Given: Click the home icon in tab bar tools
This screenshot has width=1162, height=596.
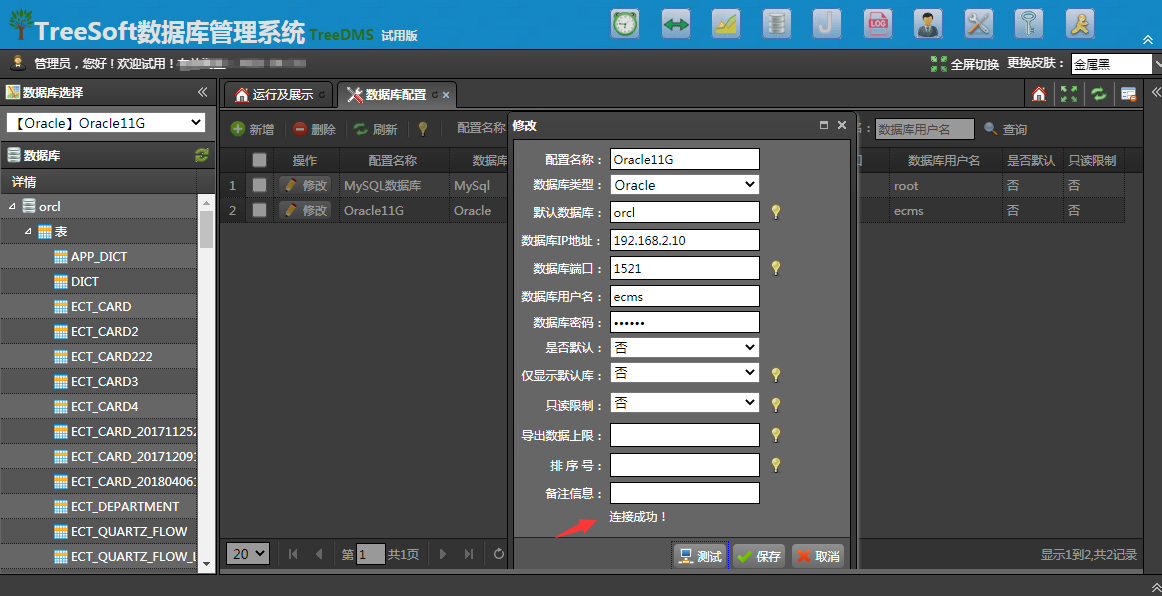Looking at the screenshot, I should [1039, 94].
